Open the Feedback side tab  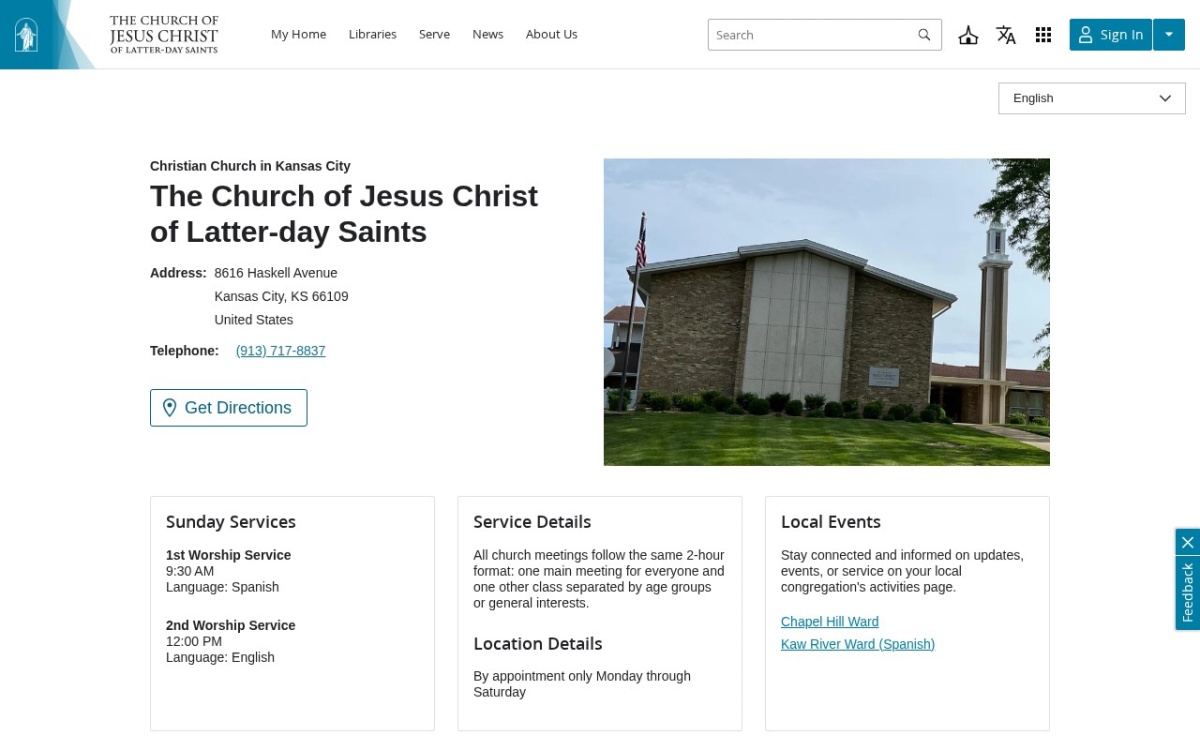1187,592
